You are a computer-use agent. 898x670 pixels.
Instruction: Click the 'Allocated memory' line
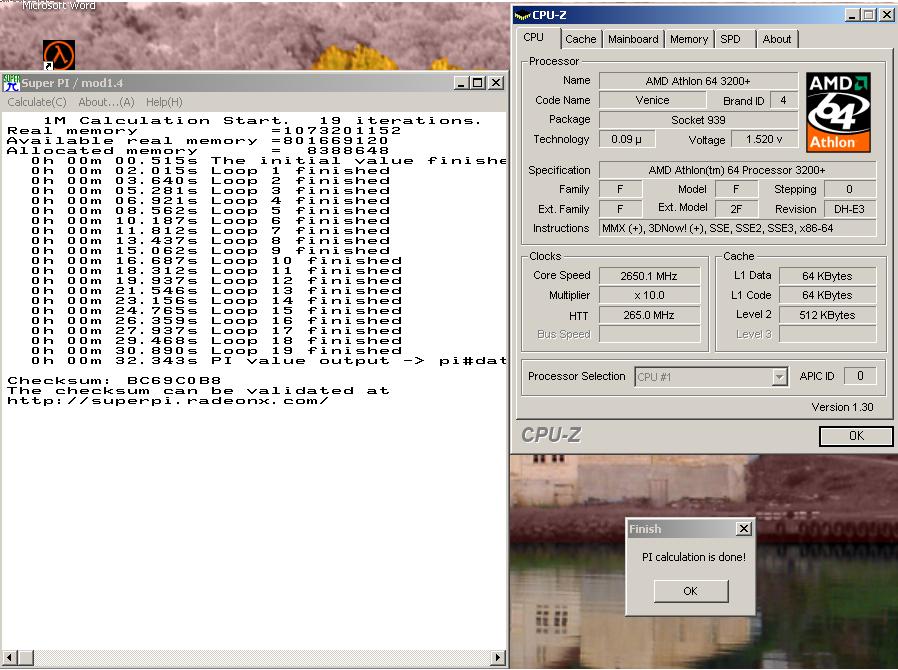198,151
